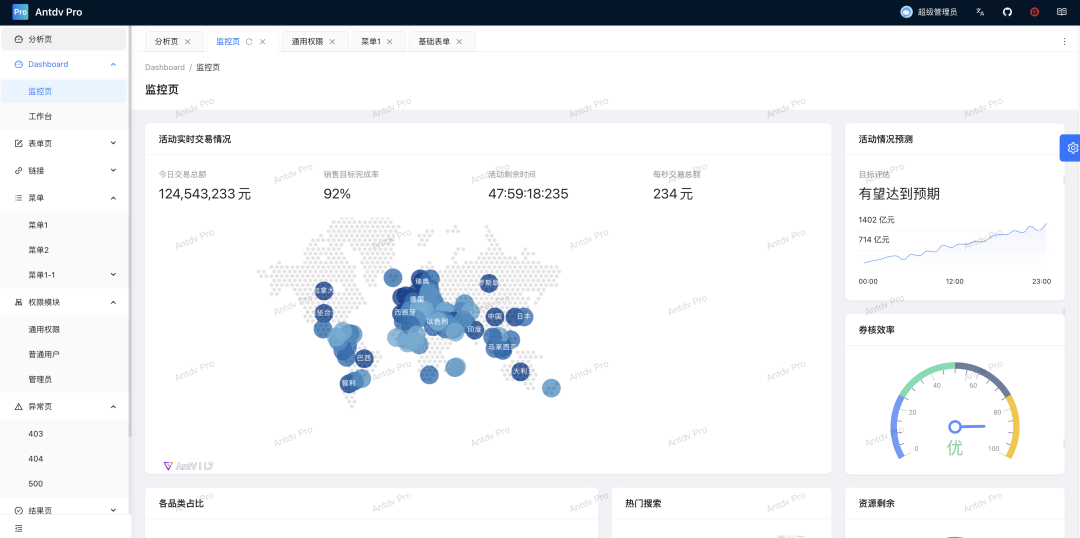Click the 瑞典 bubble on the map
The width and height of the screenshot is (1080, 538).
tap(422, 280)
